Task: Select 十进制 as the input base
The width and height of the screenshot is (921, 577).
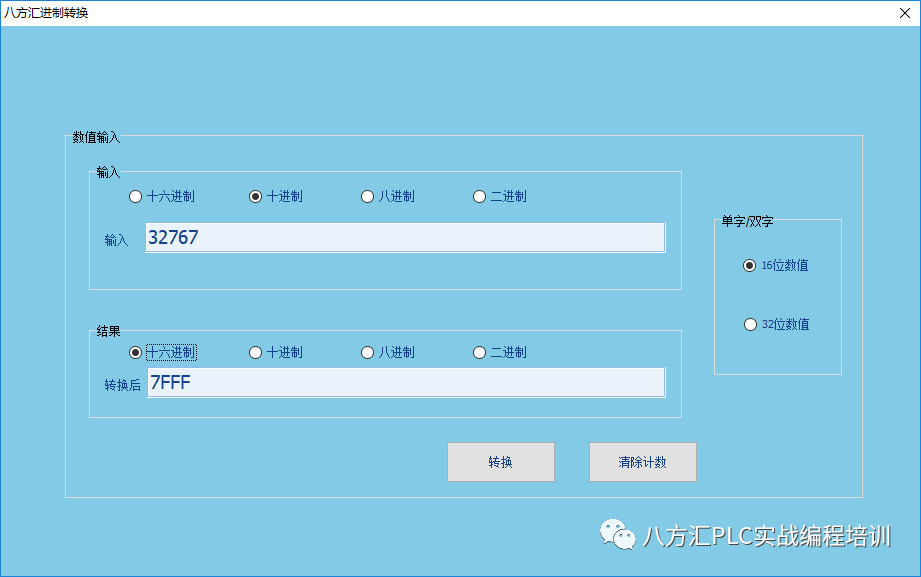Action: pyautogui.click(x=256, y=197)
